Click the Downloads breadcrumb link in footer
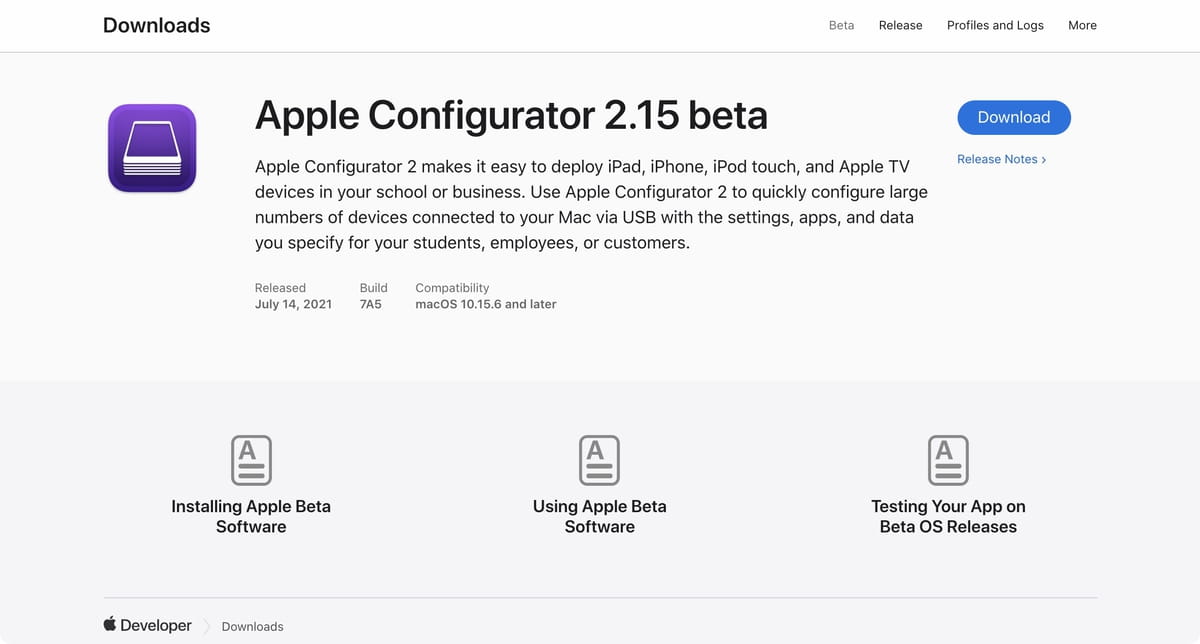This screenshot has height=644, width=1200. 252,626
